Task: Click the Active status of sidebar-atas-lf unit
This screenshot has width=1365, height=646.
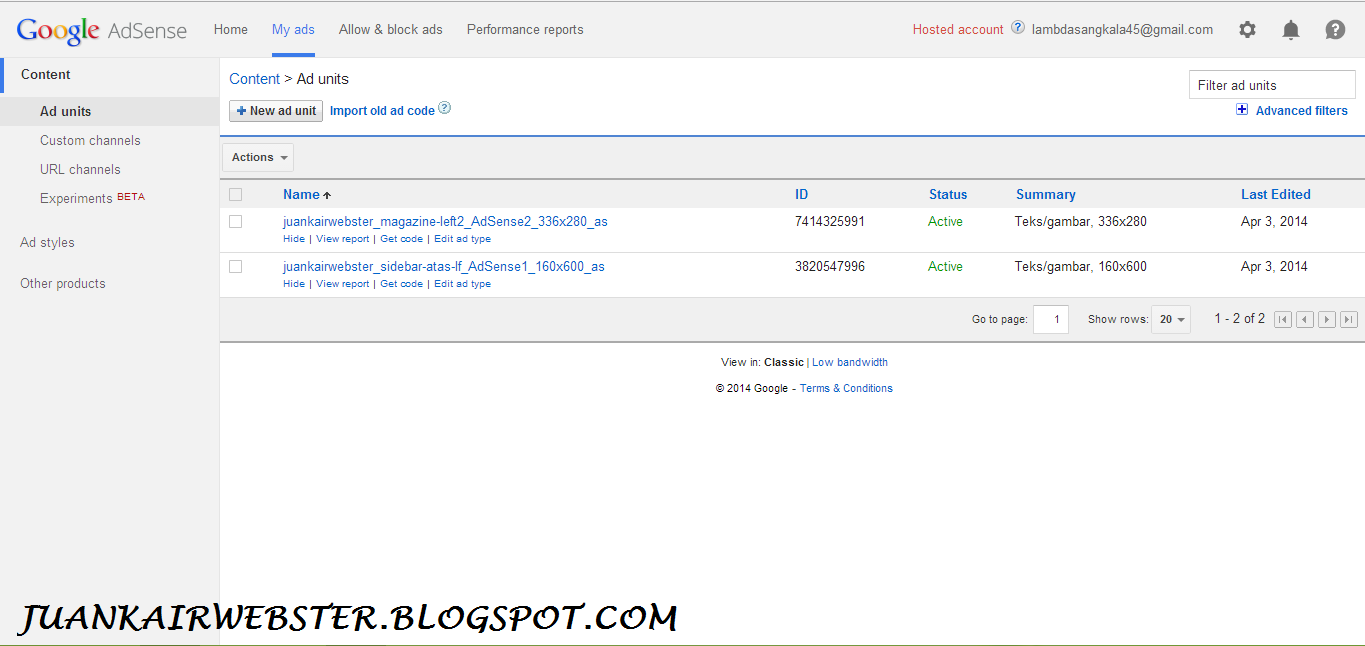Action: [945, 266]
